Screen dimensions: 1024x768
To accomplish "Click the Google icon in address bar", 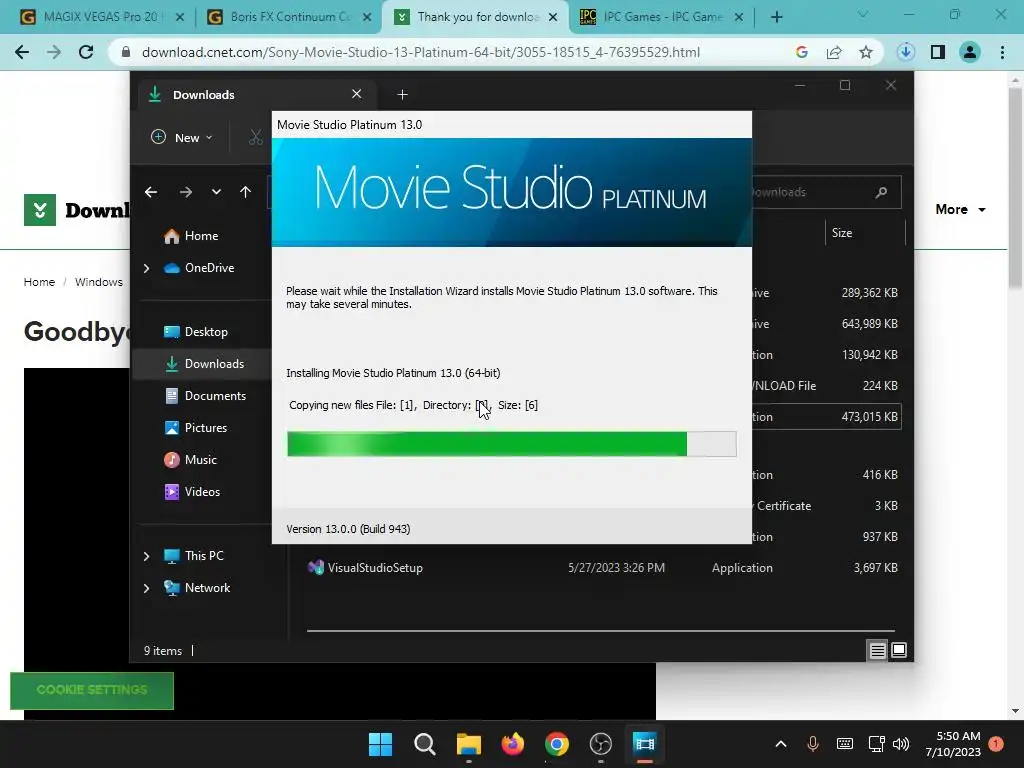I will point(802,52).
